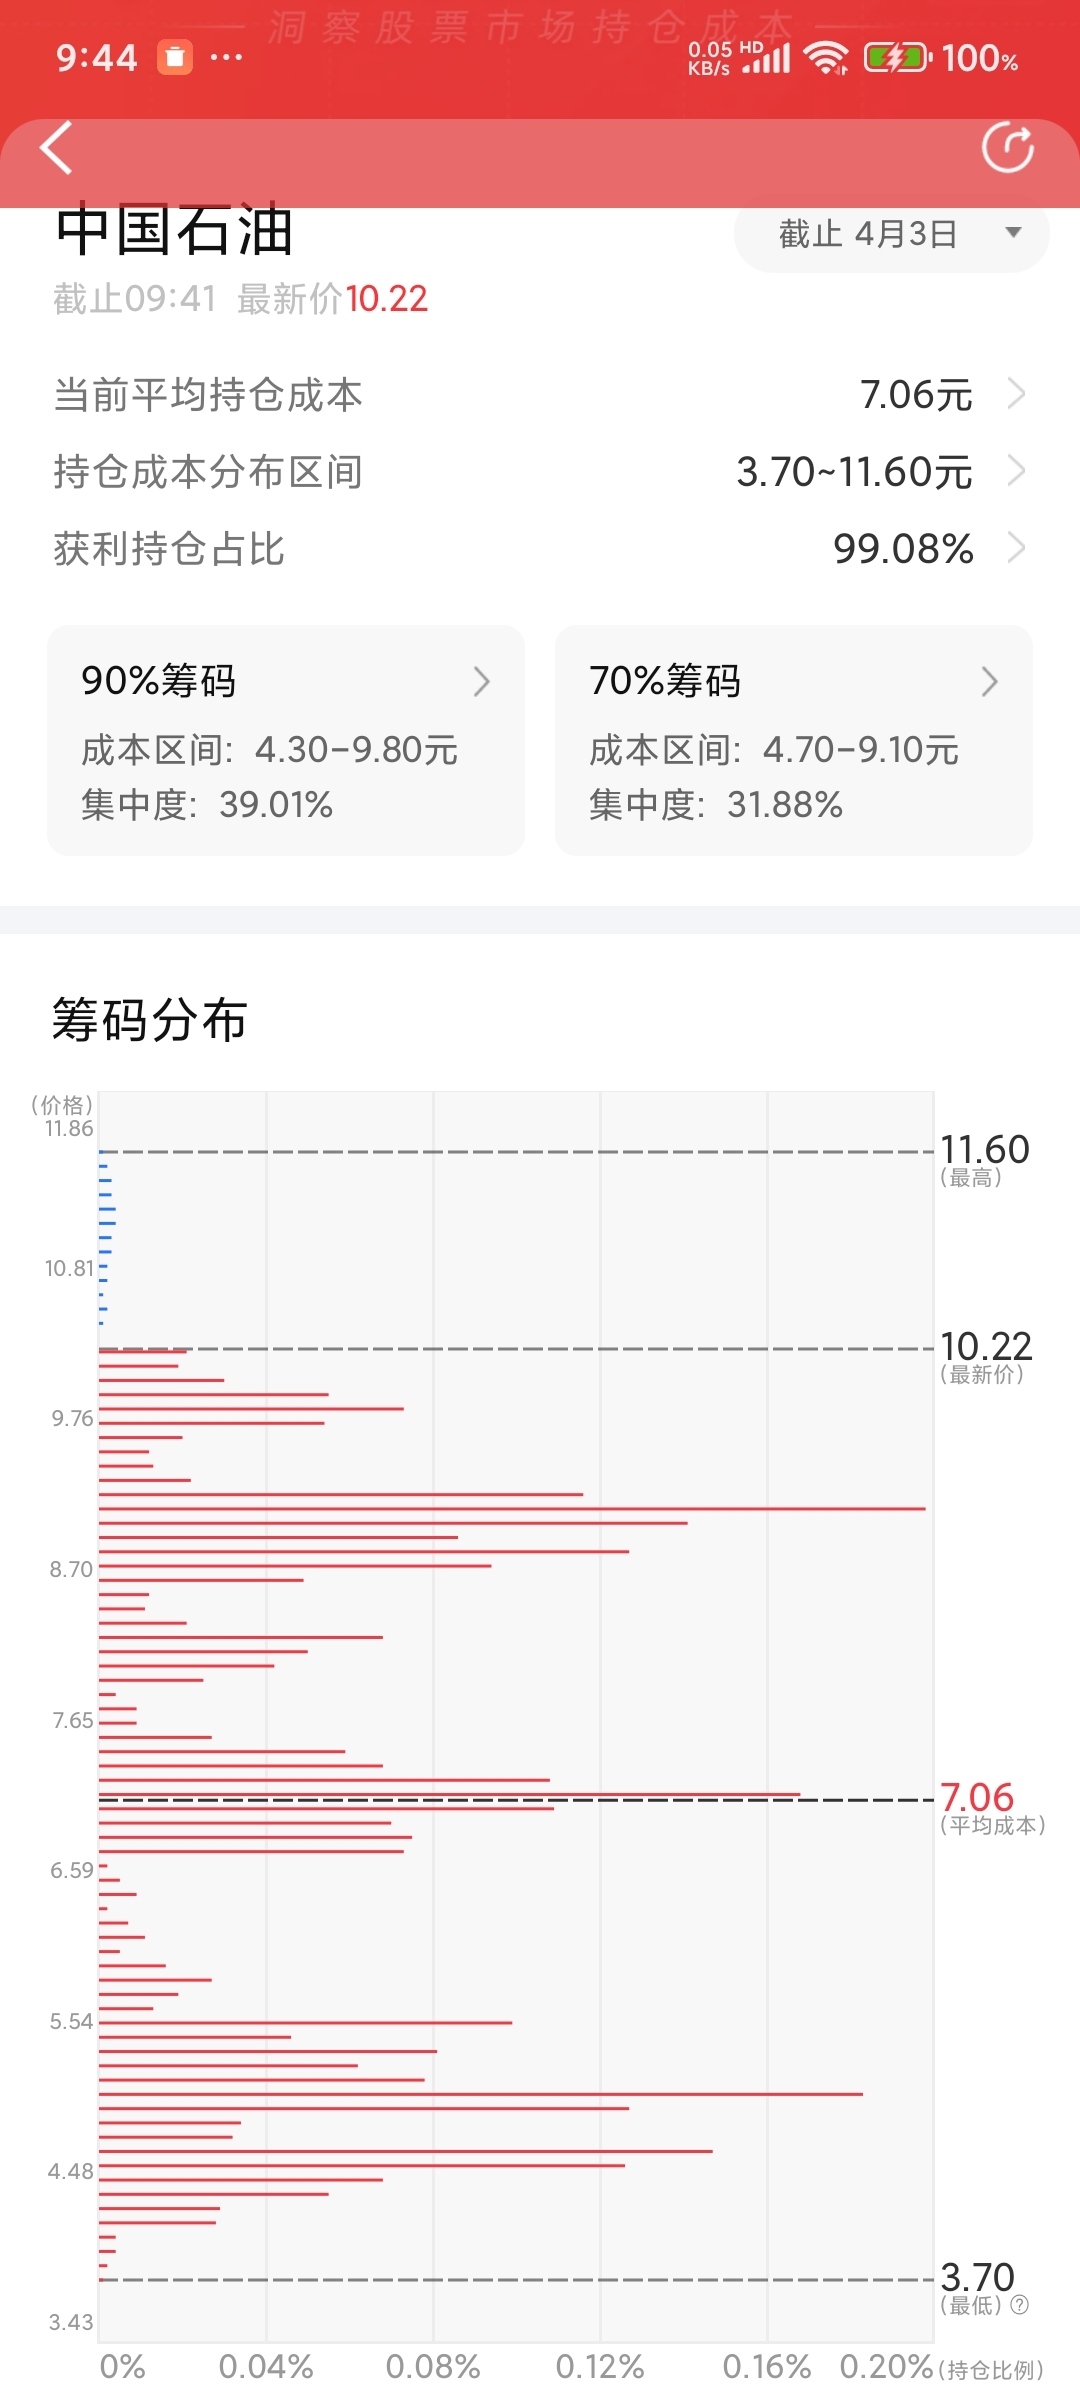Tap the longest red chip bar near 9.1
This screenshot has height=2400, width=1080.
pos(512,1508)
